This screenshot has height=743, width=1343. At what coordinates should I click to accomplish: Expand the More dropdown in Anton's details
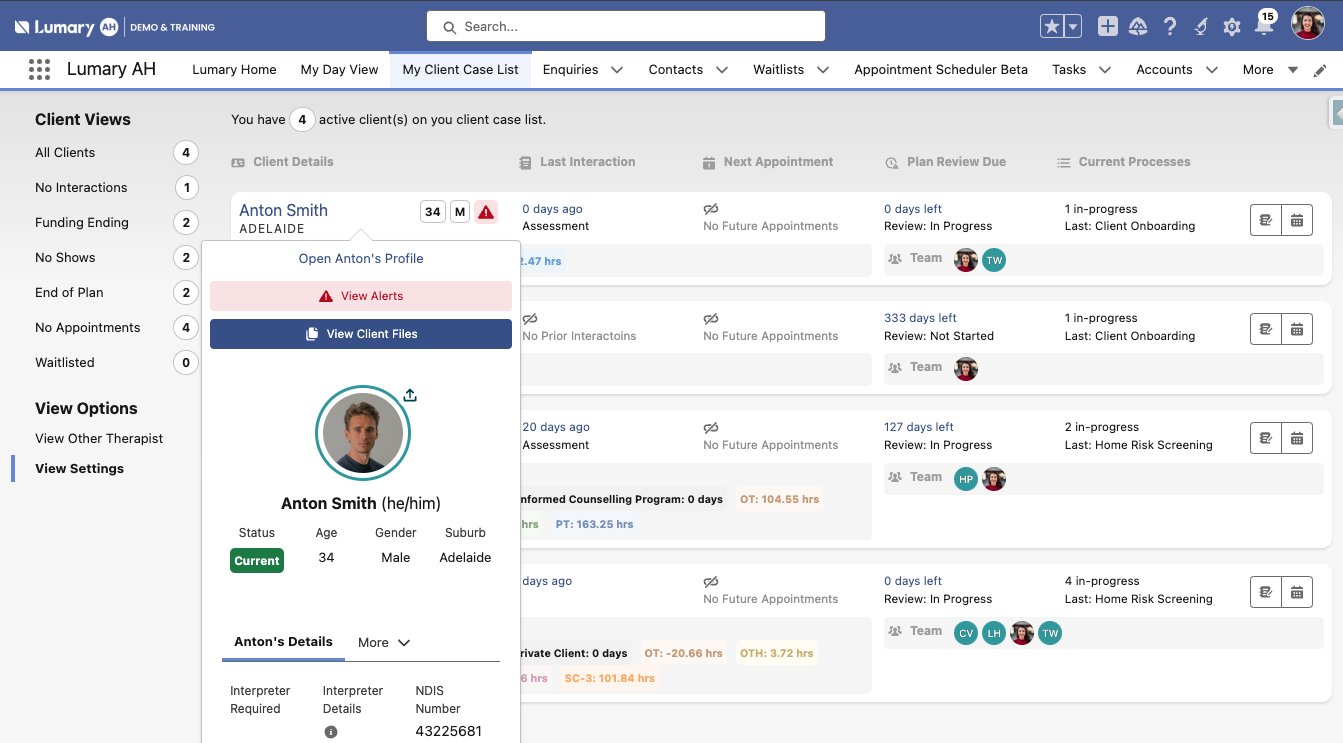(x=385, y=643)
